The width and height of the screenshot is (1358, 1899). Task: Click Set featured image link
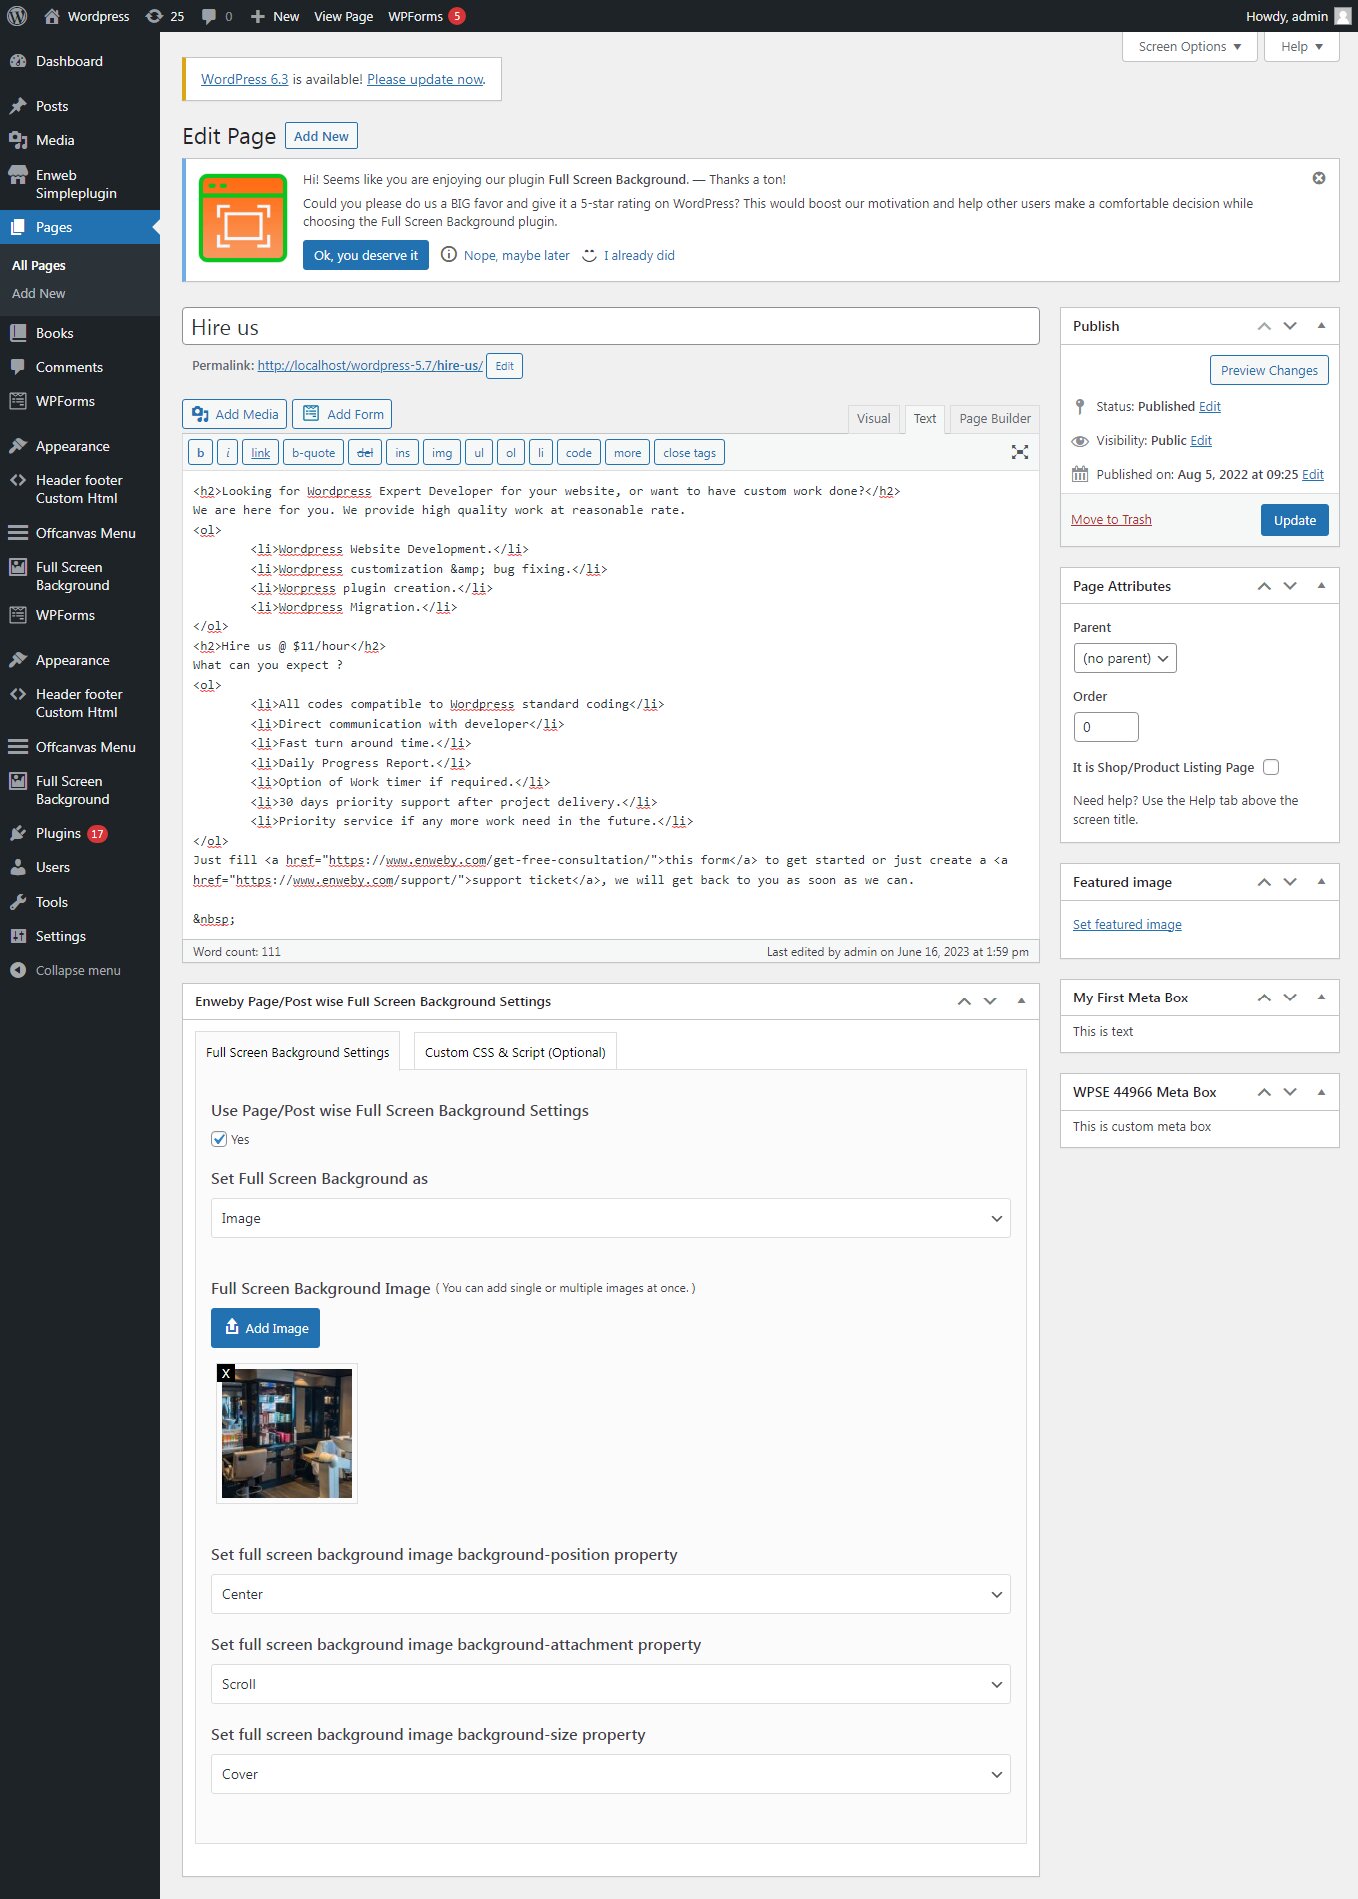[1127, 924]
